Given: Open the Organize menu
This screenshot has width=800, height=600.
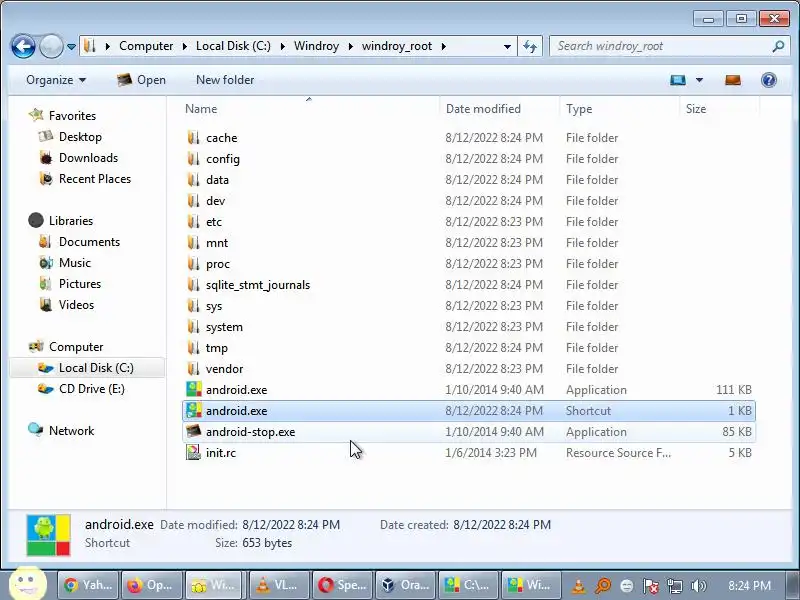Looking at the screenshot, I should point(56,80).
